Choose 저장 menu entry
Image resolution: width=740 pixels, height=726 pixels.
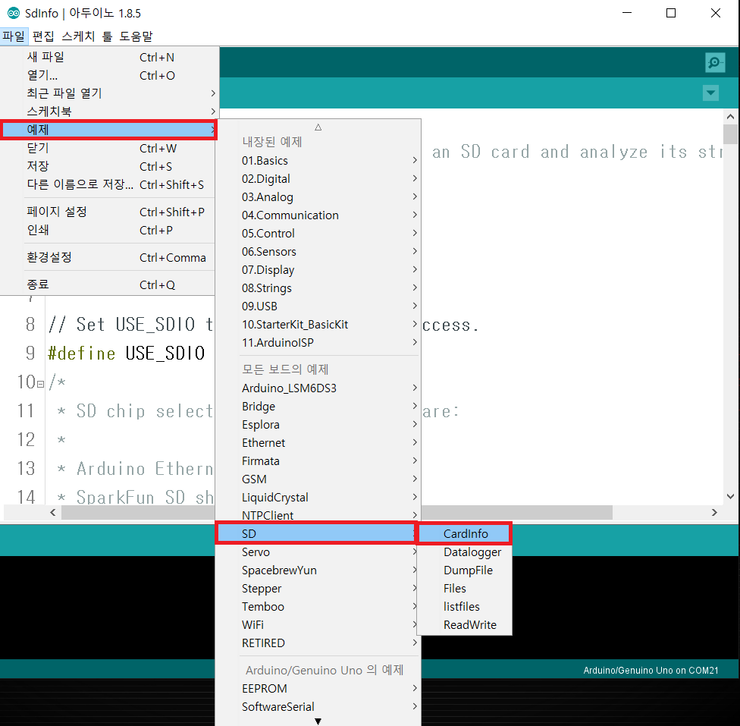pyautogui.click(x=109, y=166)
